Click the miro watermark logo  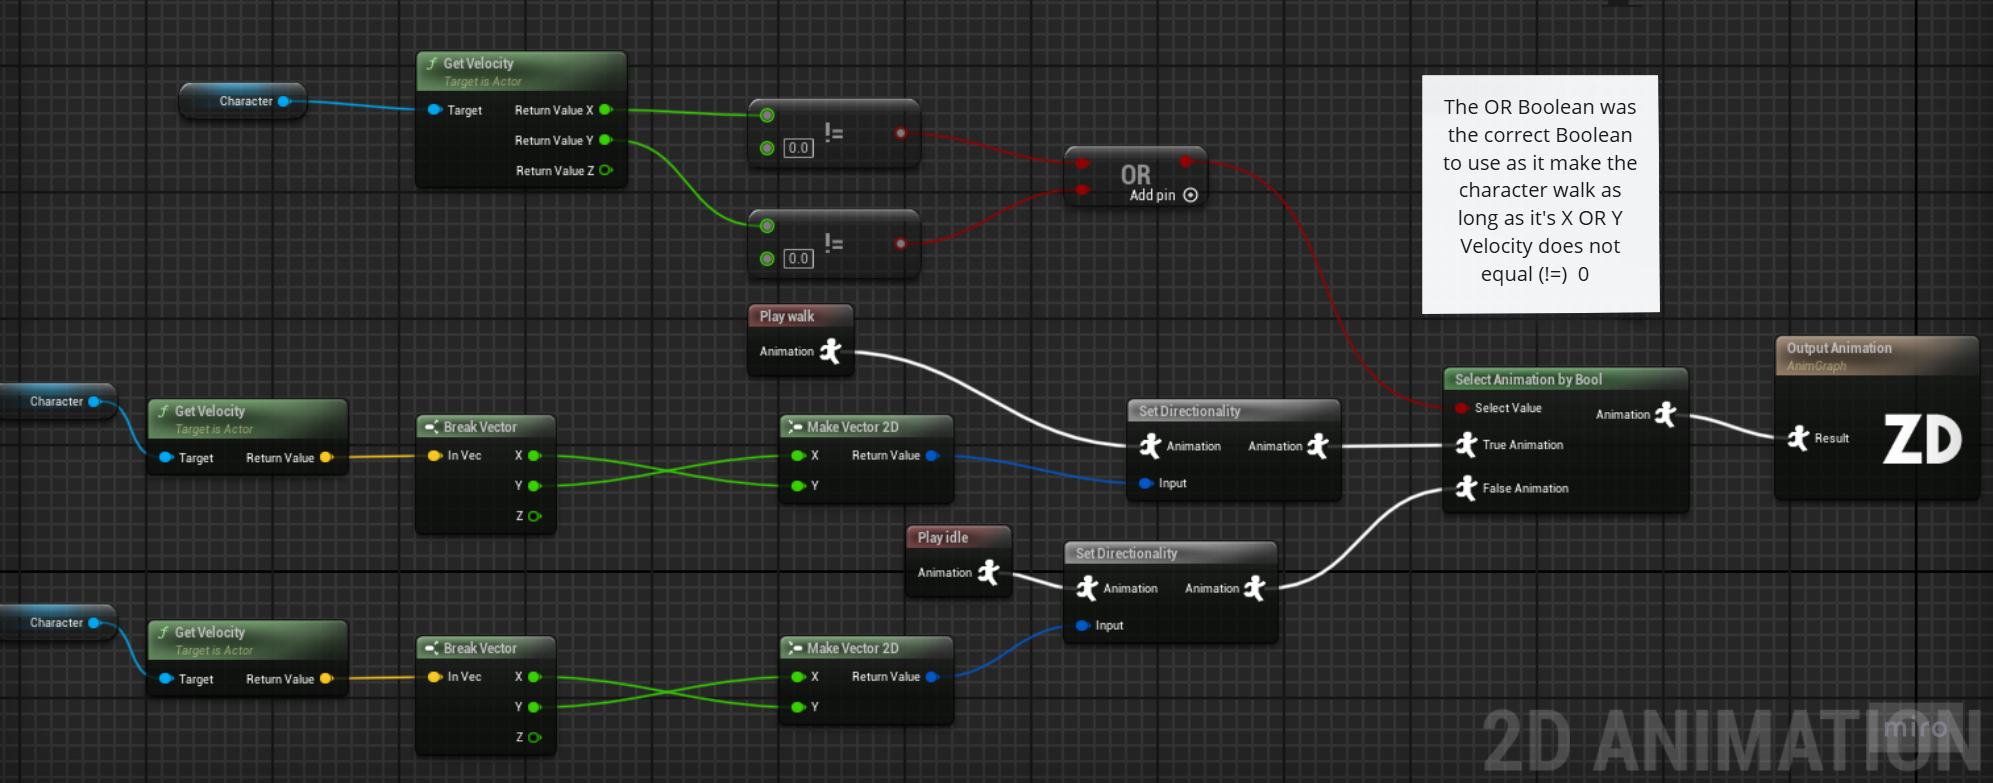[1915, 728]
